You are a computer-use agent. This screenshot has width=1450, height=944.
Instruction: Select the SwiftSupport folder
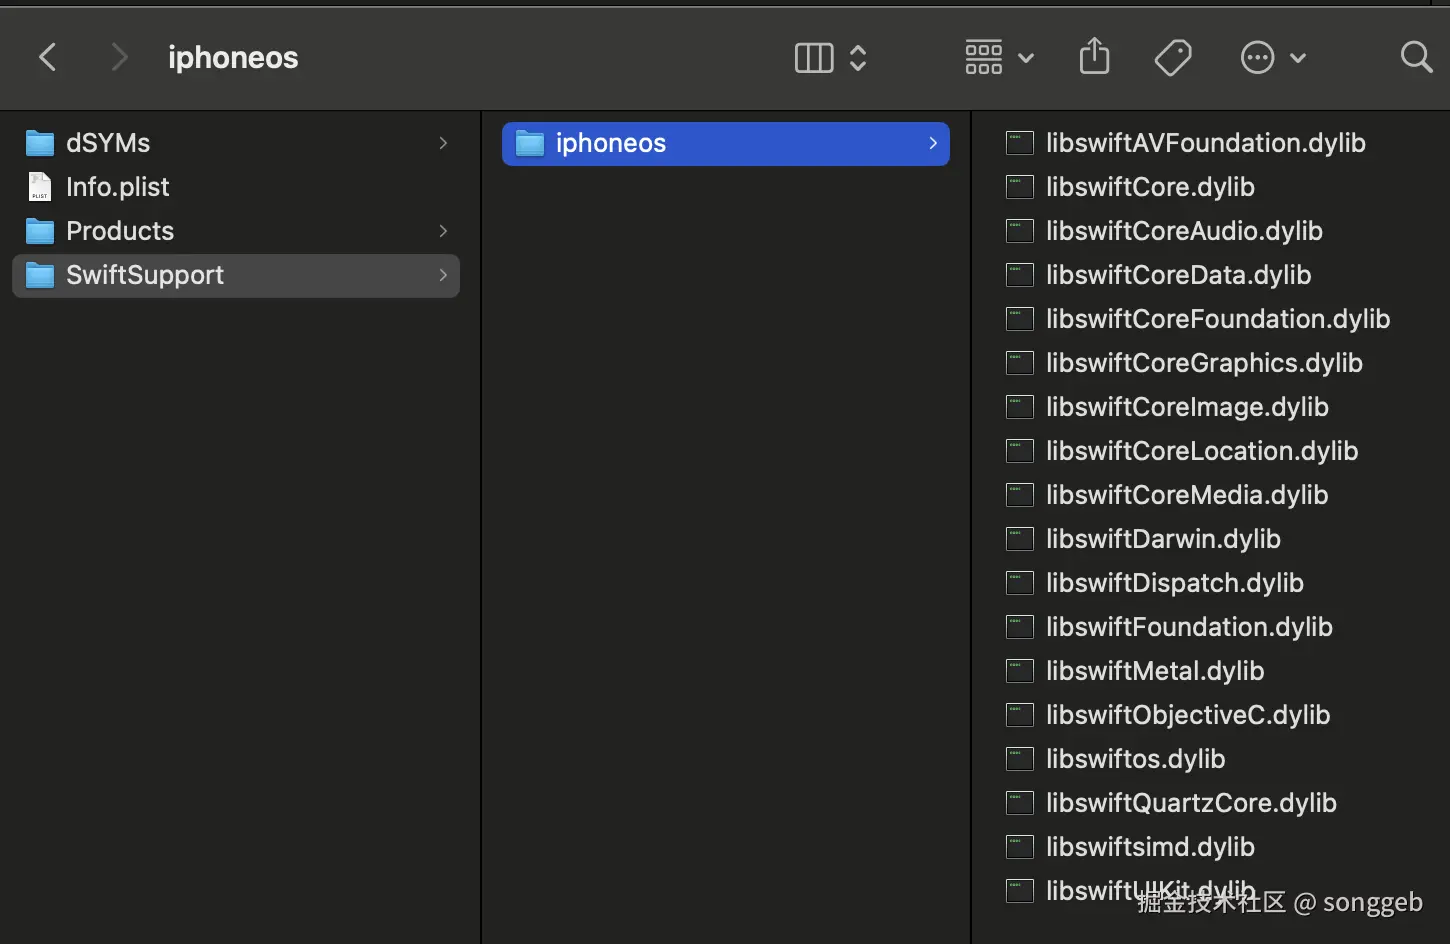145,275
